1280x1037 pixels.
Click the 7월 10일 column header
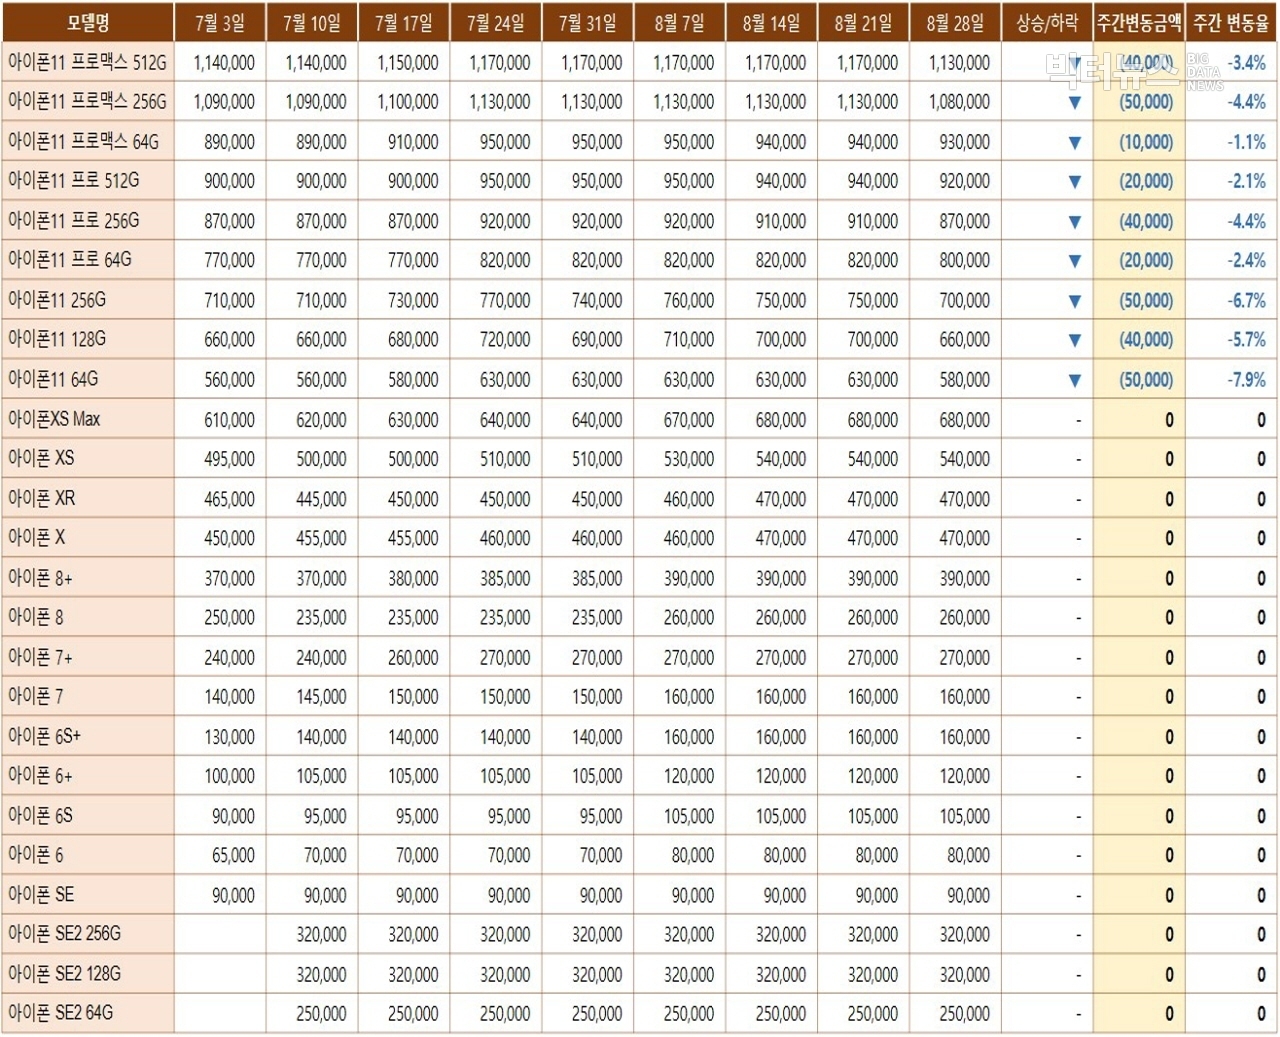(x=312, y=22)
